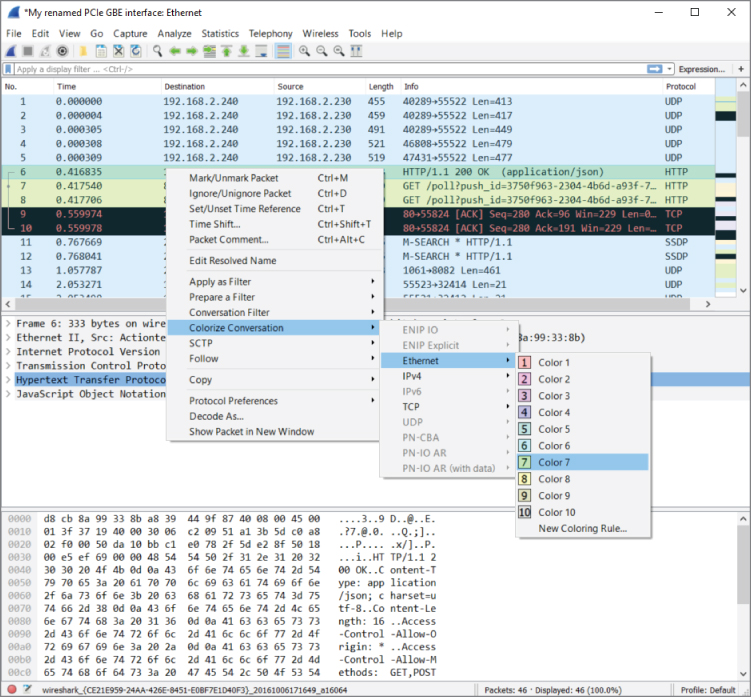Screen dimensions: 751x697
Task: Choose New Coloring Rule... option
Action: coord(582,528)
